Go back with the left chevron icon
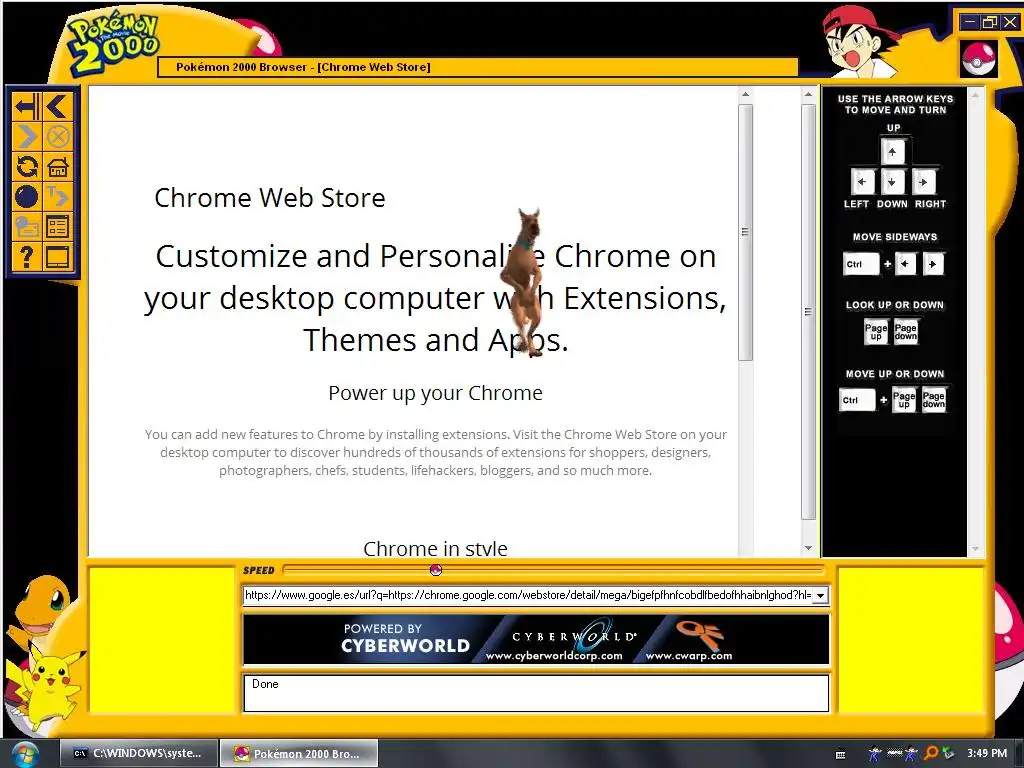The height and width of the screenshot is (768, 1024). pos(57,106)
